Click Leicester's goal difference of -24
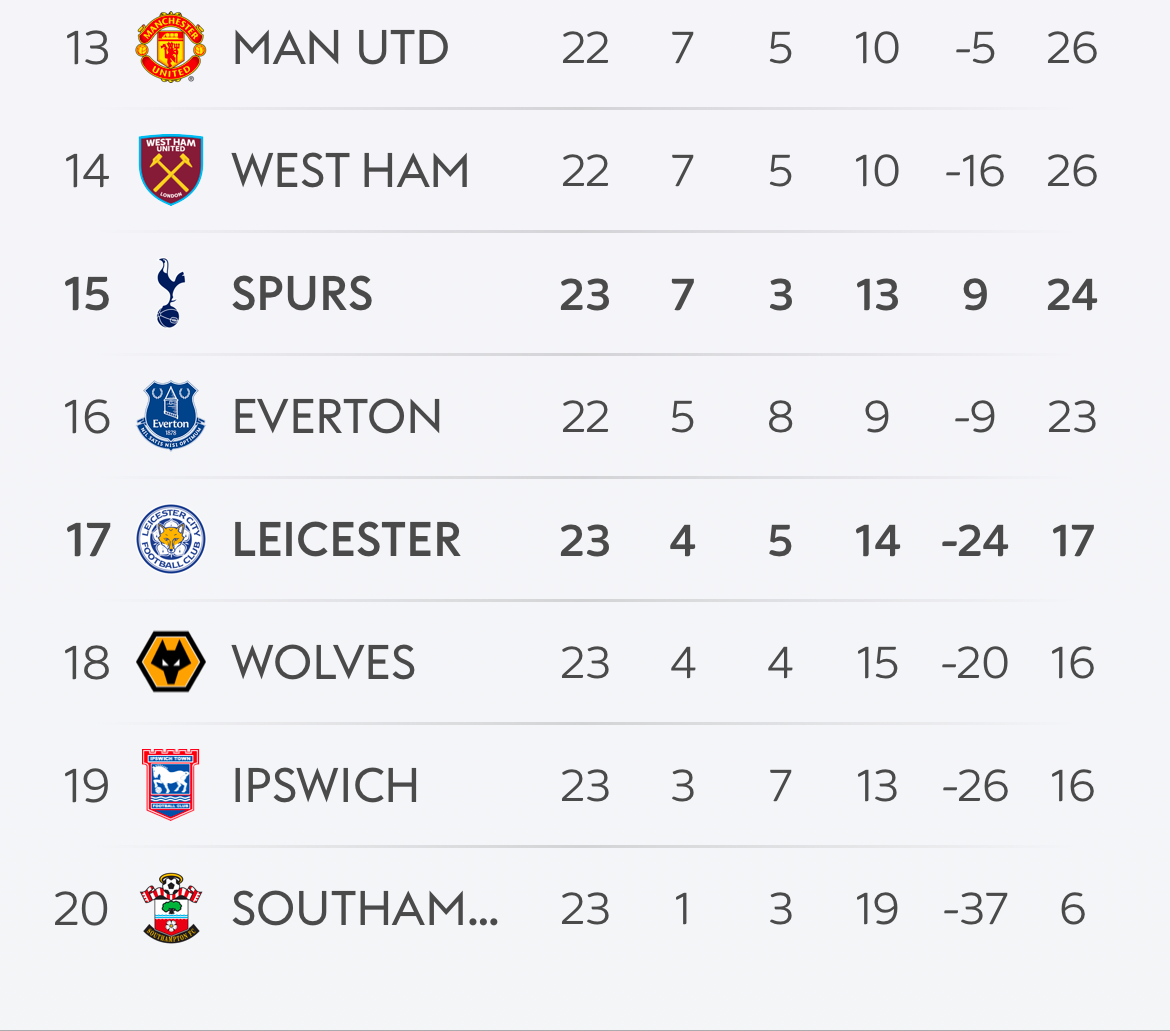The width and height of the screenshot is (1170, 1031). click(x=975, y=540)
